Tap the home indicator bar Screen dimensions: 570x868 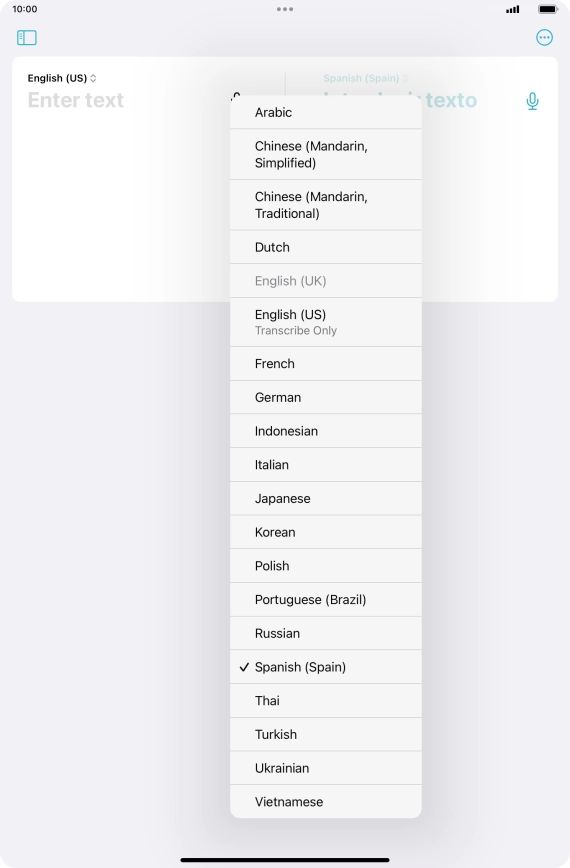285,860
